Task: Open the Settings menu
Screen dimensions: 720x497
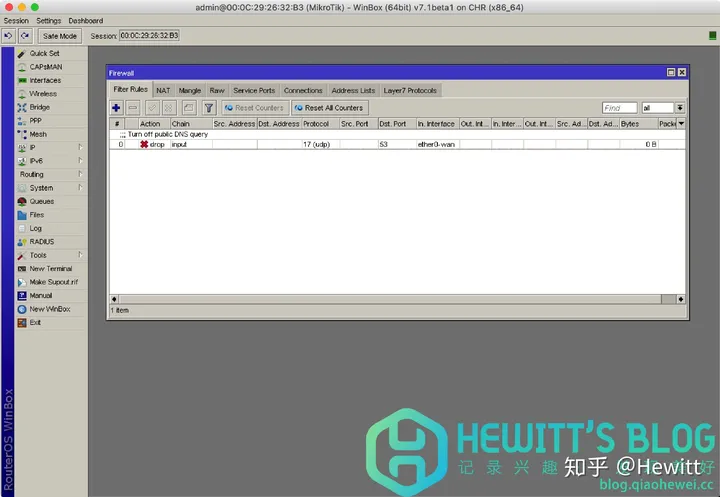Action: click(49, 21)
